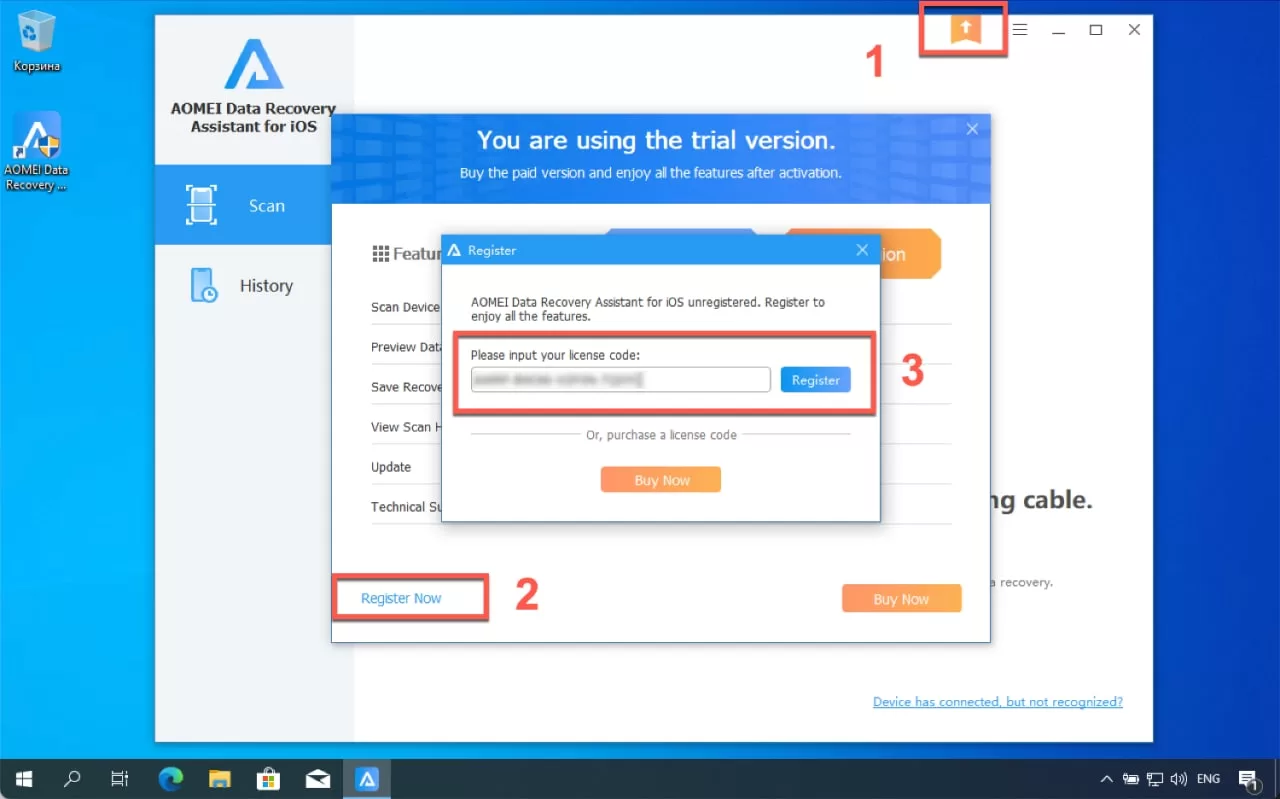
Task: Click the Register dialog title icon
Action: (455, 250)
